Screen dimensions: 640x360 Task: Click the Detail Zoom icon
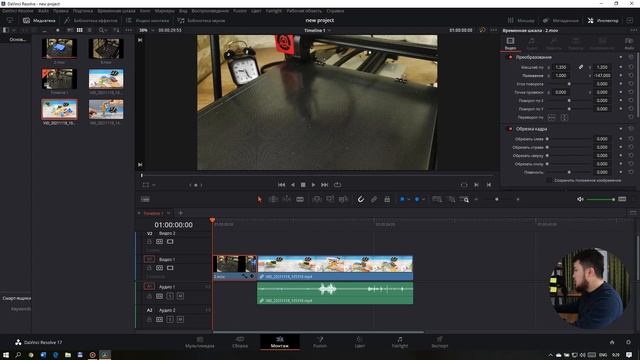pyautogui.click(x=451, y=199)
